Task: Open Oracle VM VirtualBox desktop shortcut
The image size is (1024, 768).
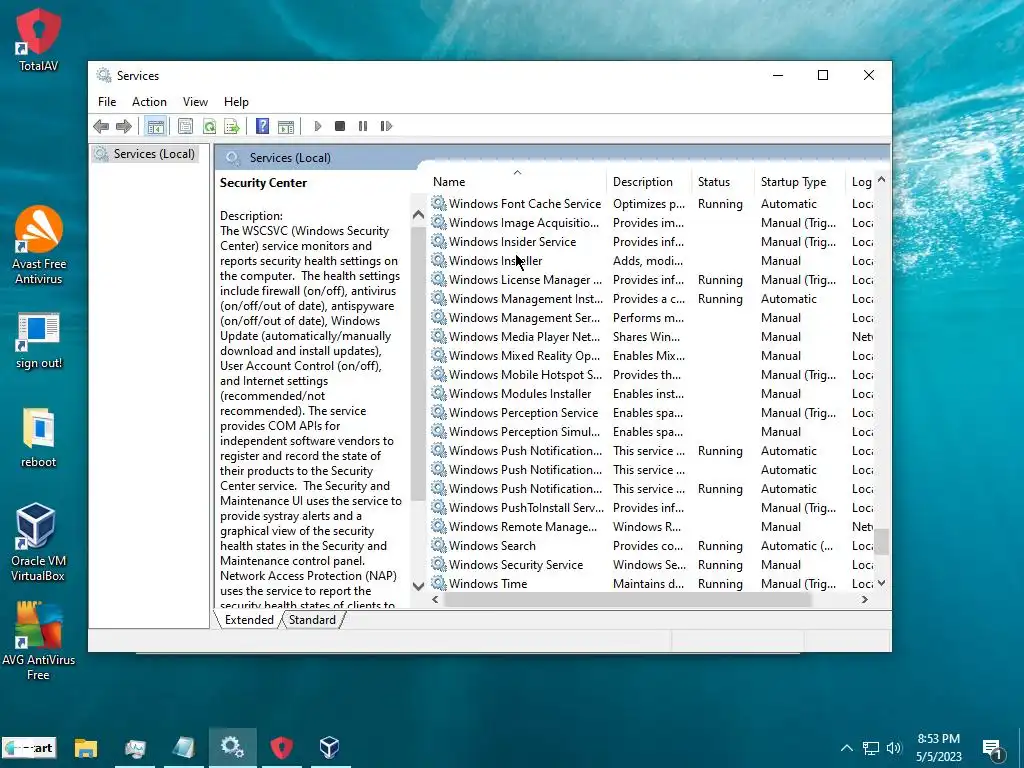Action: pos(37,542)
